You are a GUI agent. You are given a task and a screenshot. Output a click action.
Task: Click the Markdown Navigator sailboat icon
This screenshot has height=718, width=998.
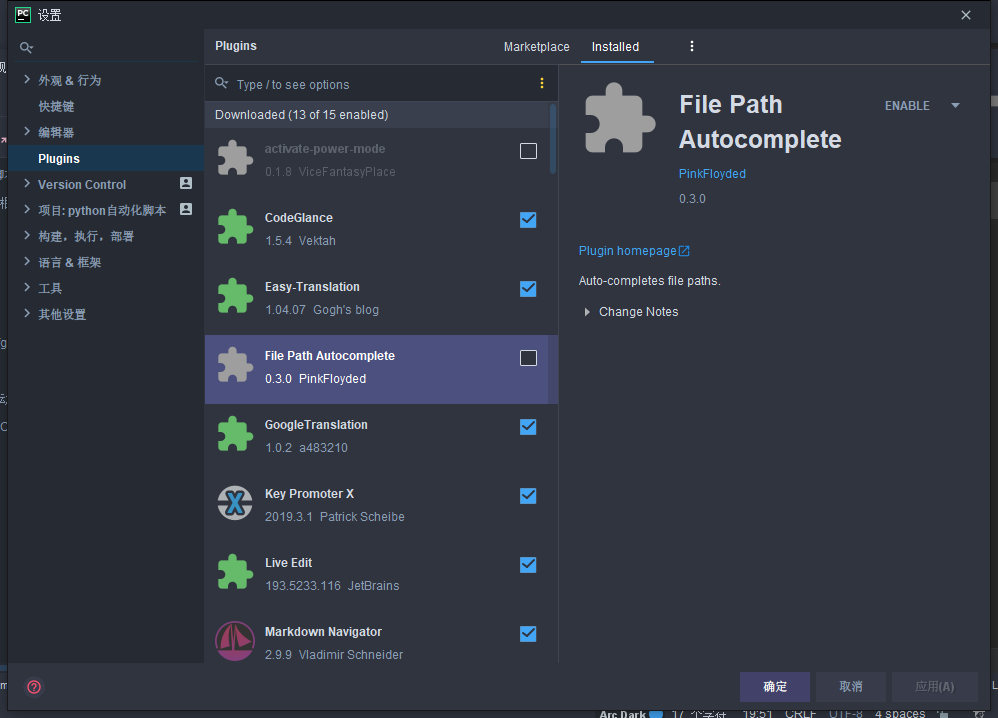[x=235, y=641]
